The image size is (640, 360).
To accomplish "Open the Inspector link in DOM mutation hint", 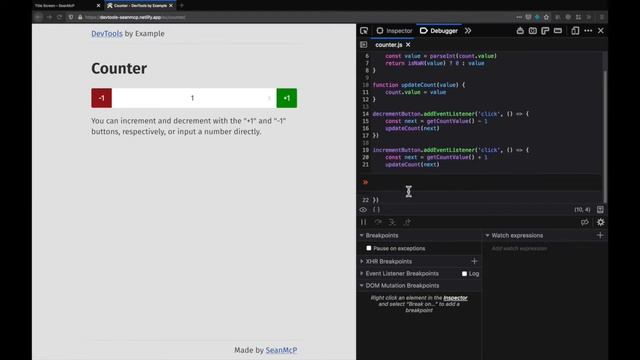I will 455,298.
